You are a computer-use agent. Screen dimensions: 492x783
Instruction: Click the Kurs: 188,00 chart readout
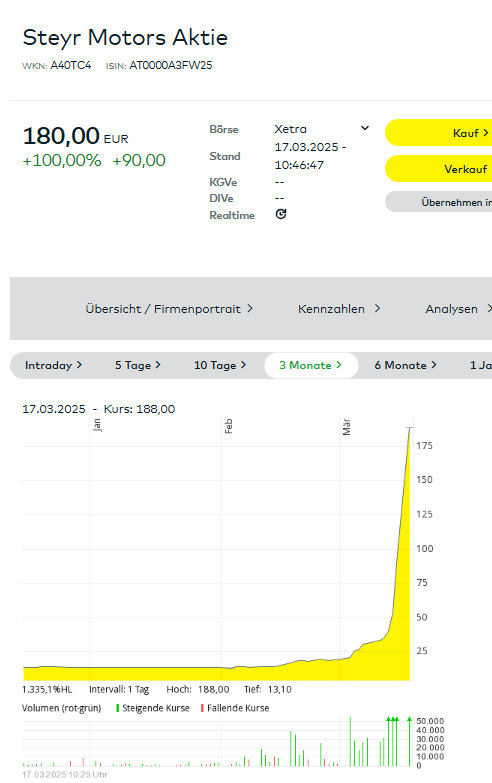point(139,409)
